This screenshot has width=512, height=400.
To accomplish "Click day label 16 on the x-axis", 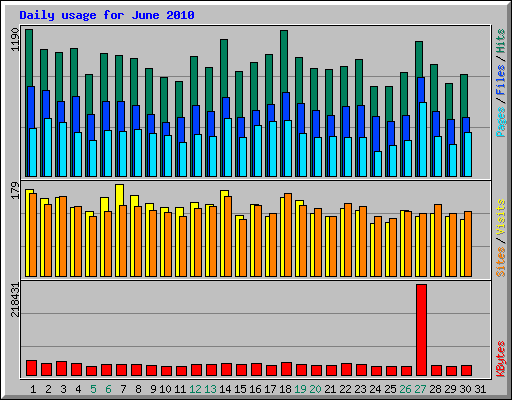I will point(255,389).
